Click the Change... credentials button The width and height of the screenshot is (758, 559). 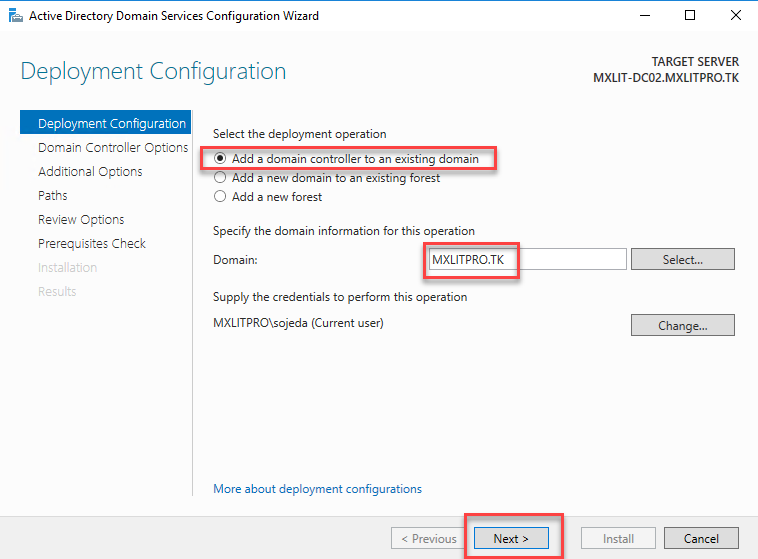(x=682, y=325)
